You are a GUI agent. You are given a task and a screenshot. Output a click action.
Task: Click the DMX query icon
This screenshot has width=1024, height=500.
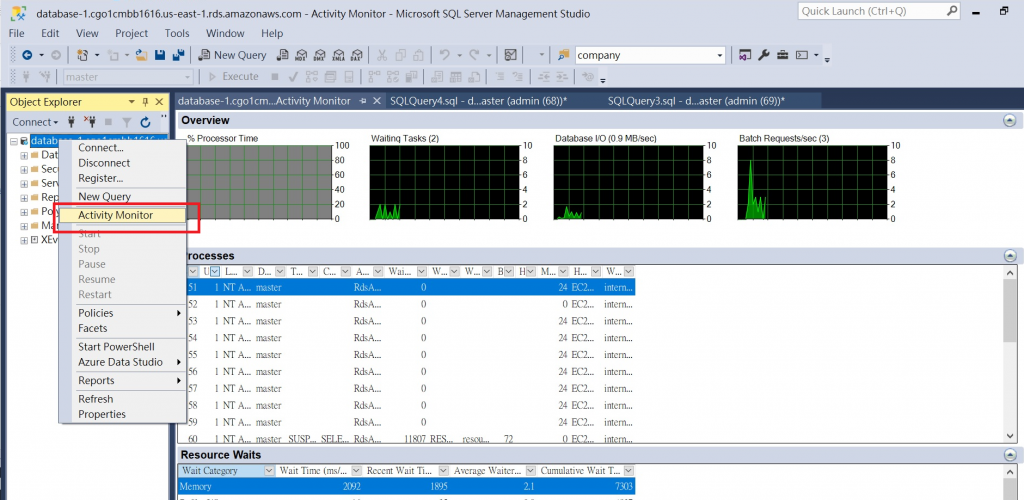pos(319,55)
